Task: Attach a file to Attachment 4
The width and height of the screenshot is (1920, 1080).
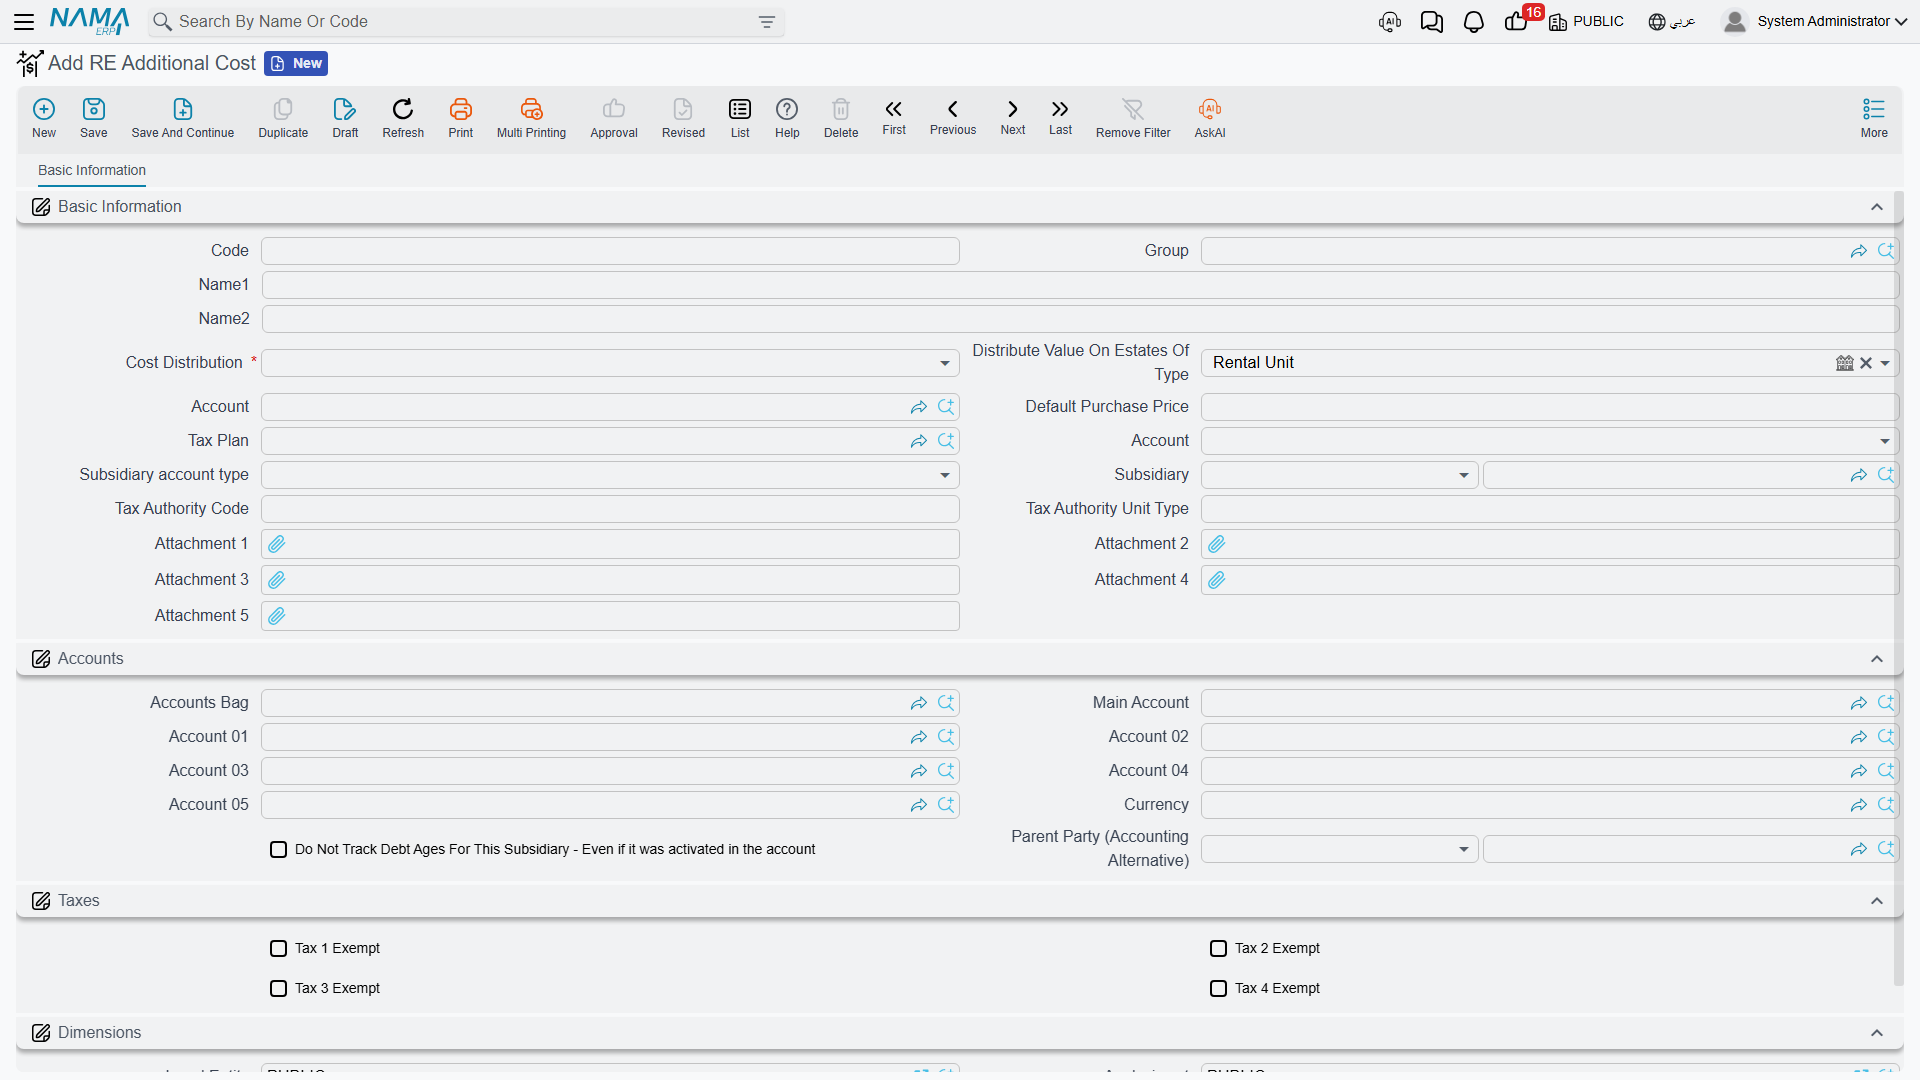Action: coord(1217,580)
